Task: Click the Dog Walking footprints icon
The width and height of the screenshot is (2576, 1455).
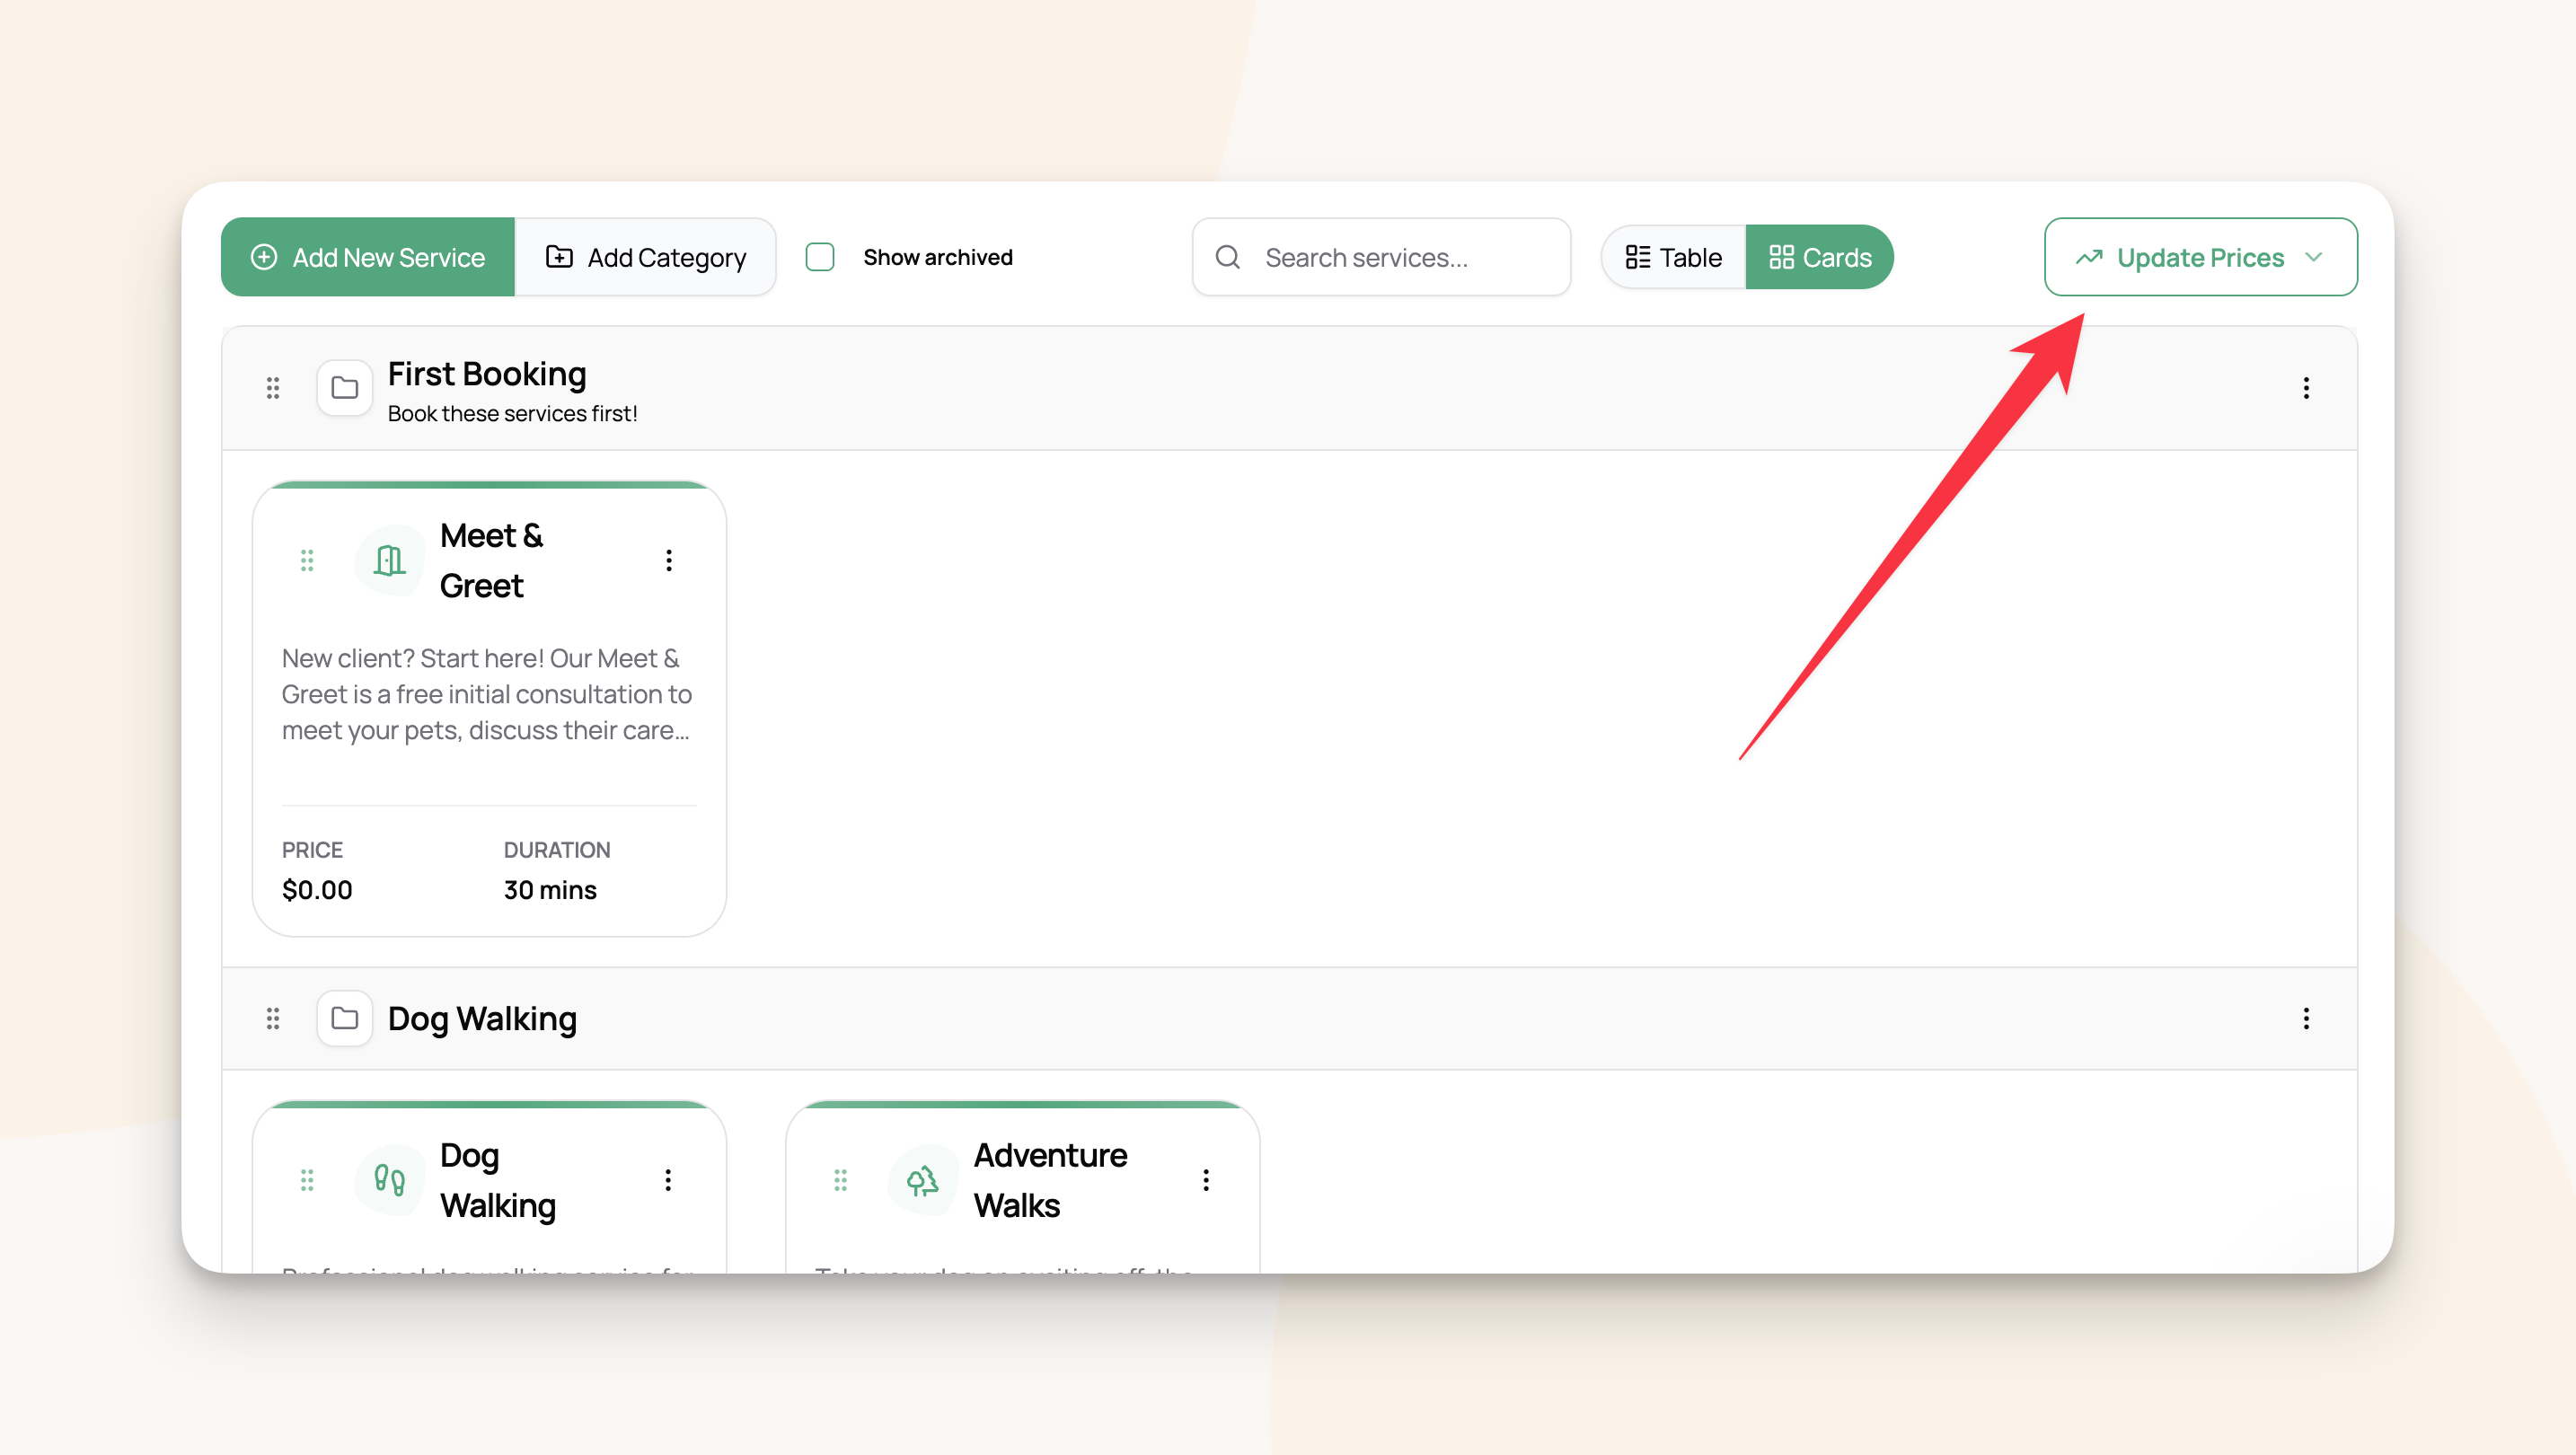Action: tap(390, 1180)
